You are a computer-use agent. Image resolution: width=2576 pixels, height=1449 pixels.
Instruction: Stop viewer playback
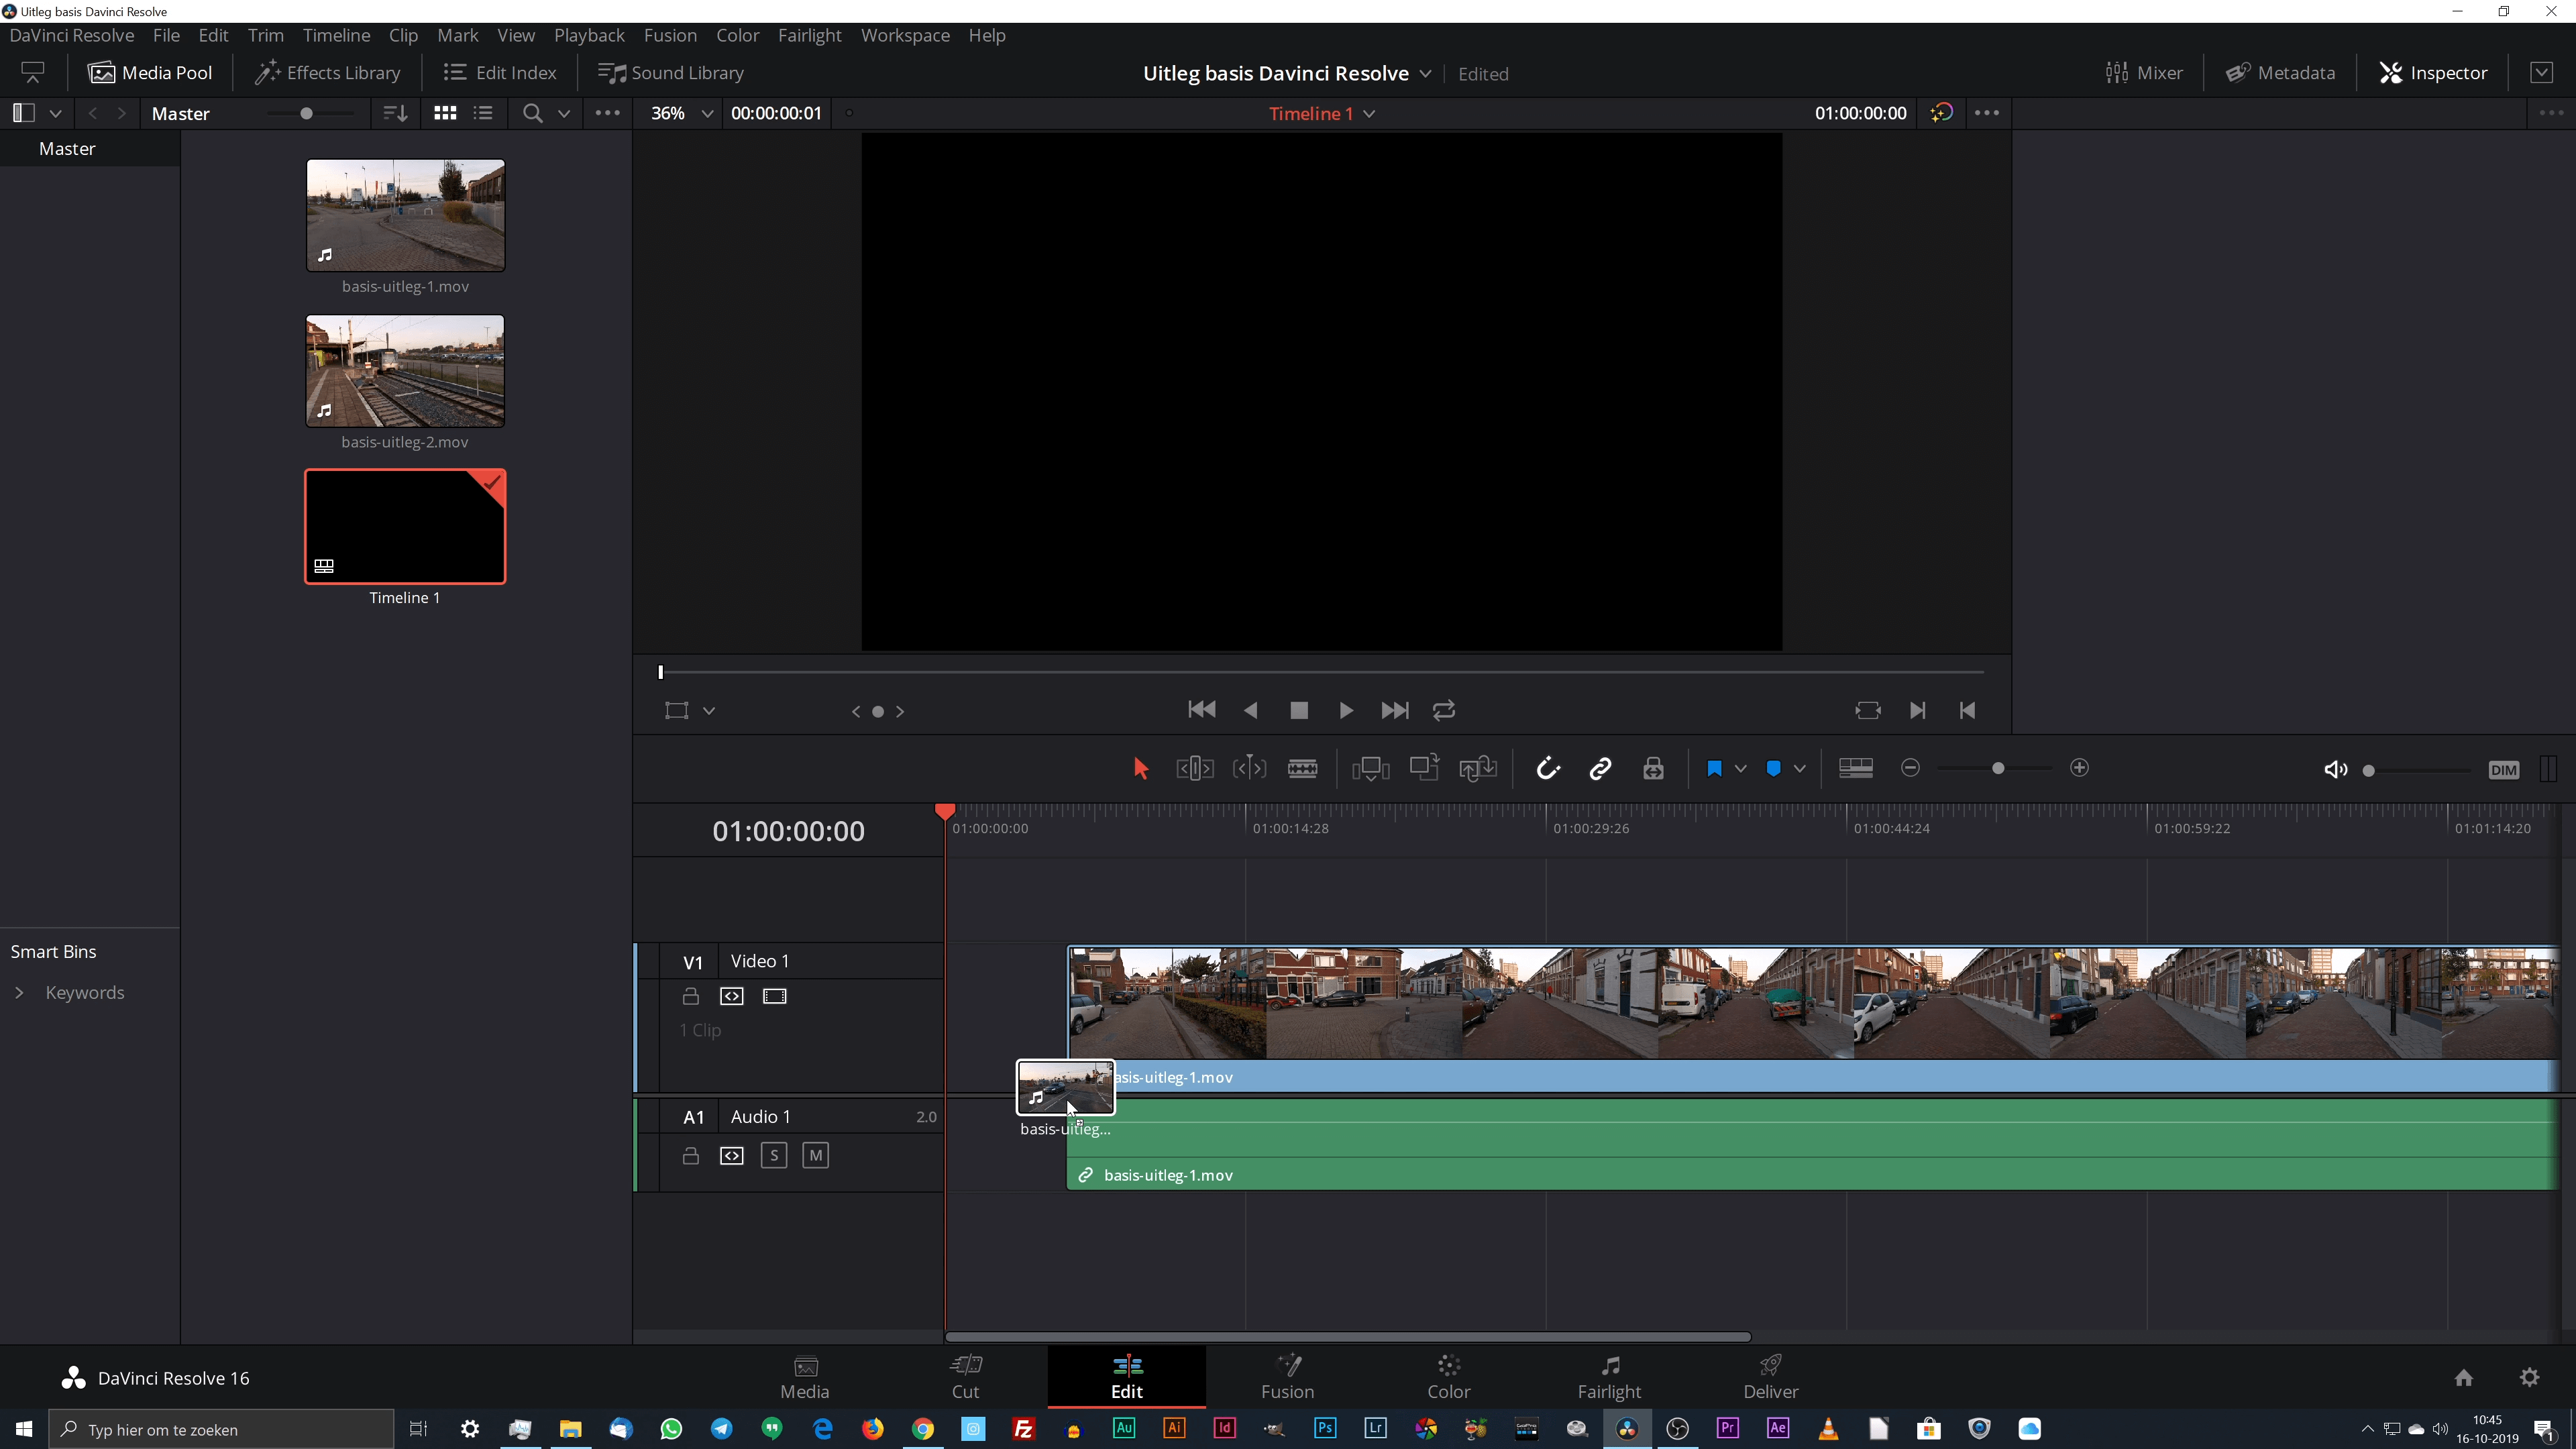(1299, 710)
